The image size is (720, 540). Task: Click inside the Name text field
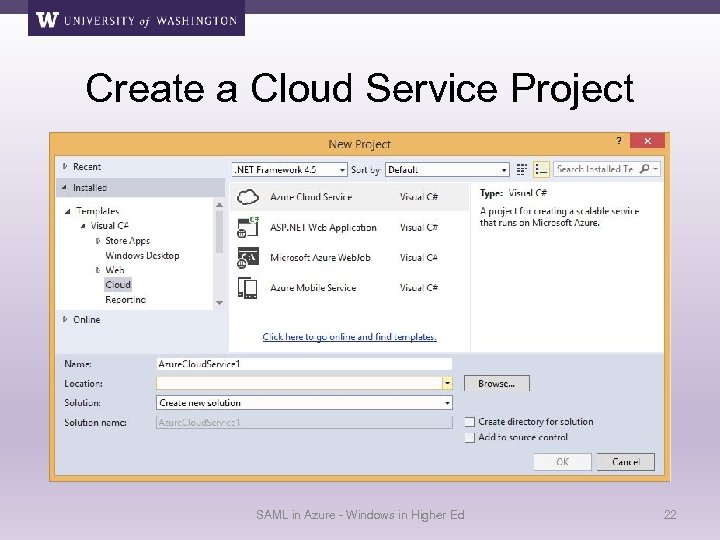pos(304,364)
